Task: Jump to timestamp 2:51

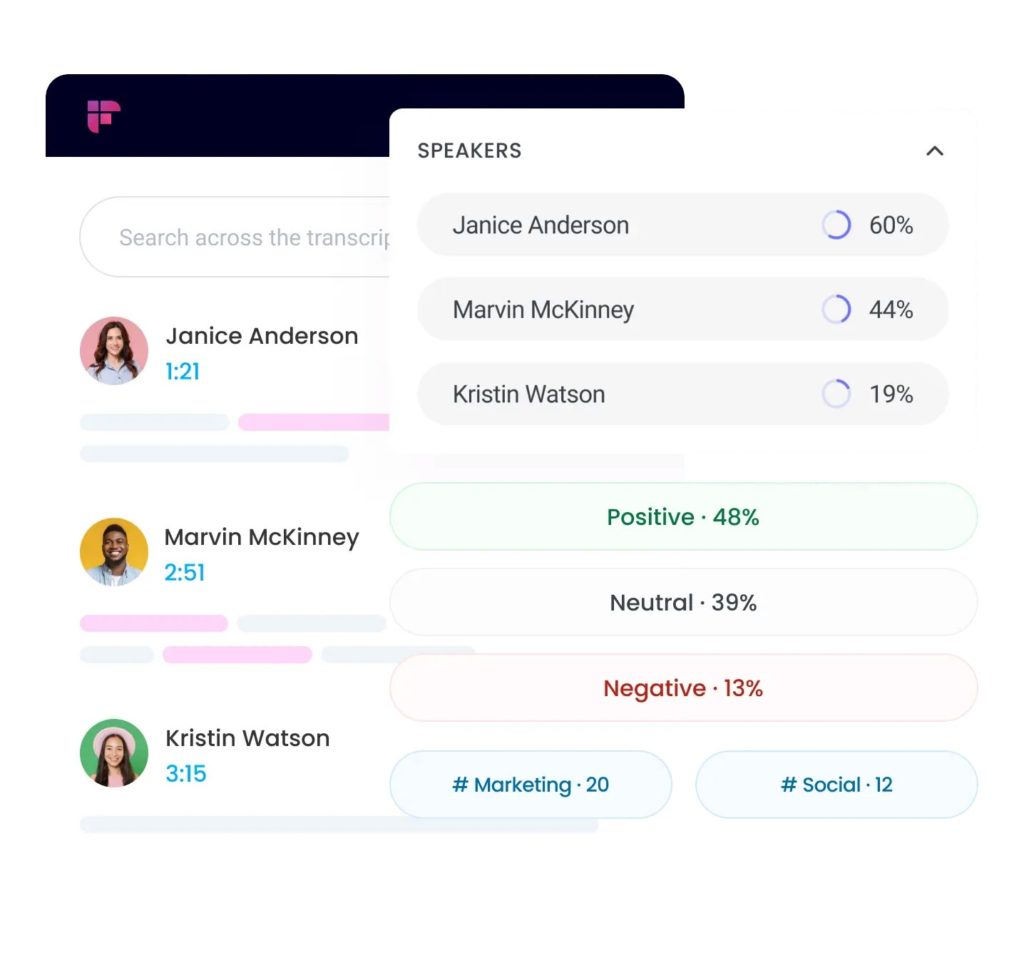Action: point(185,573)
